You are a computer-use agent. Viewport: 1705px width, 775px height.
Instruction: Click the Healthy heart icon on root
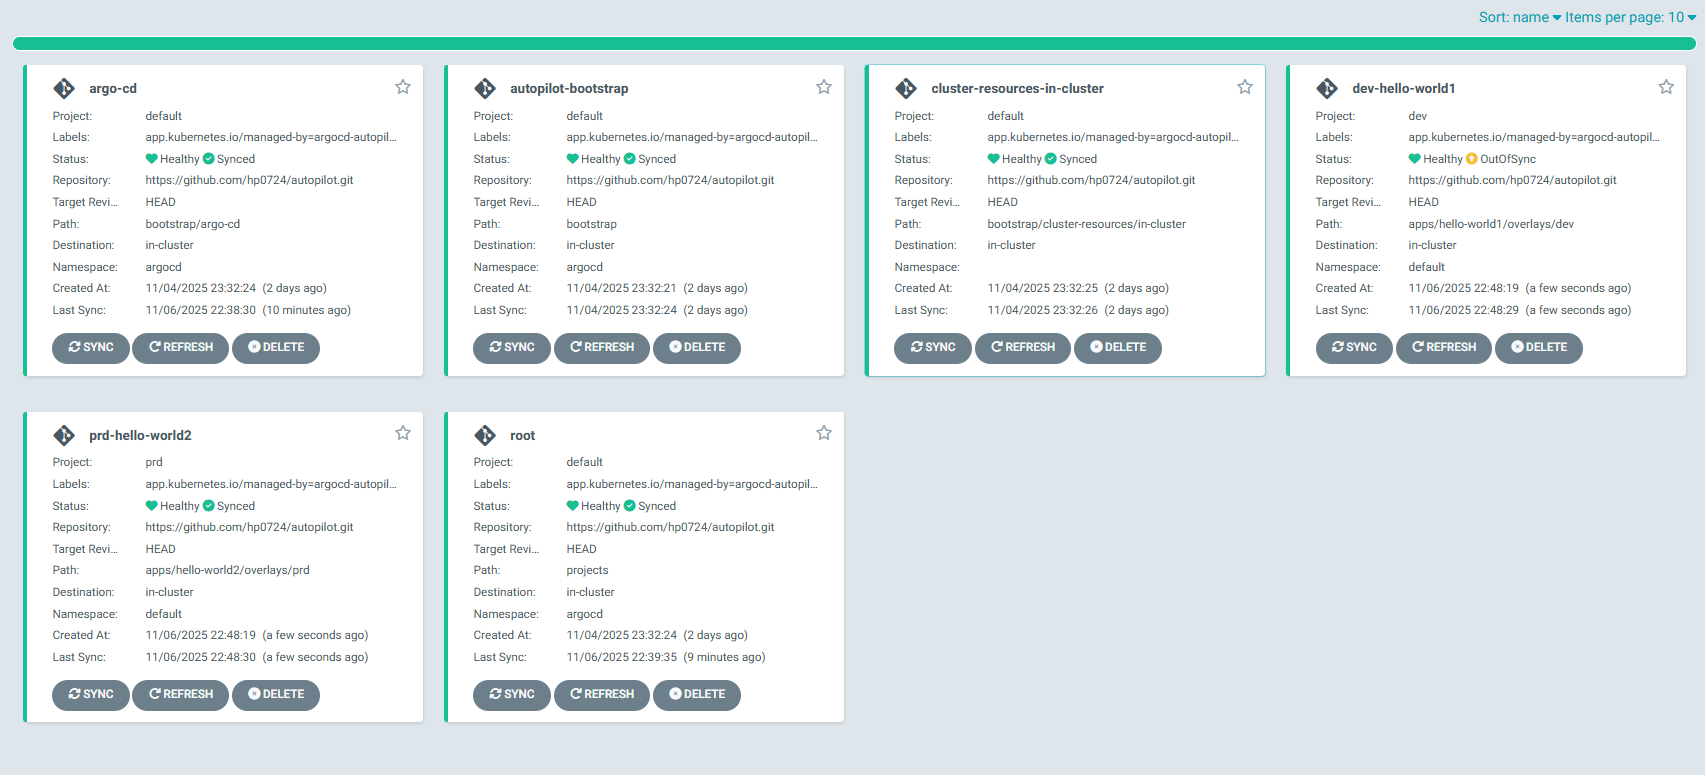pos(573,506)
